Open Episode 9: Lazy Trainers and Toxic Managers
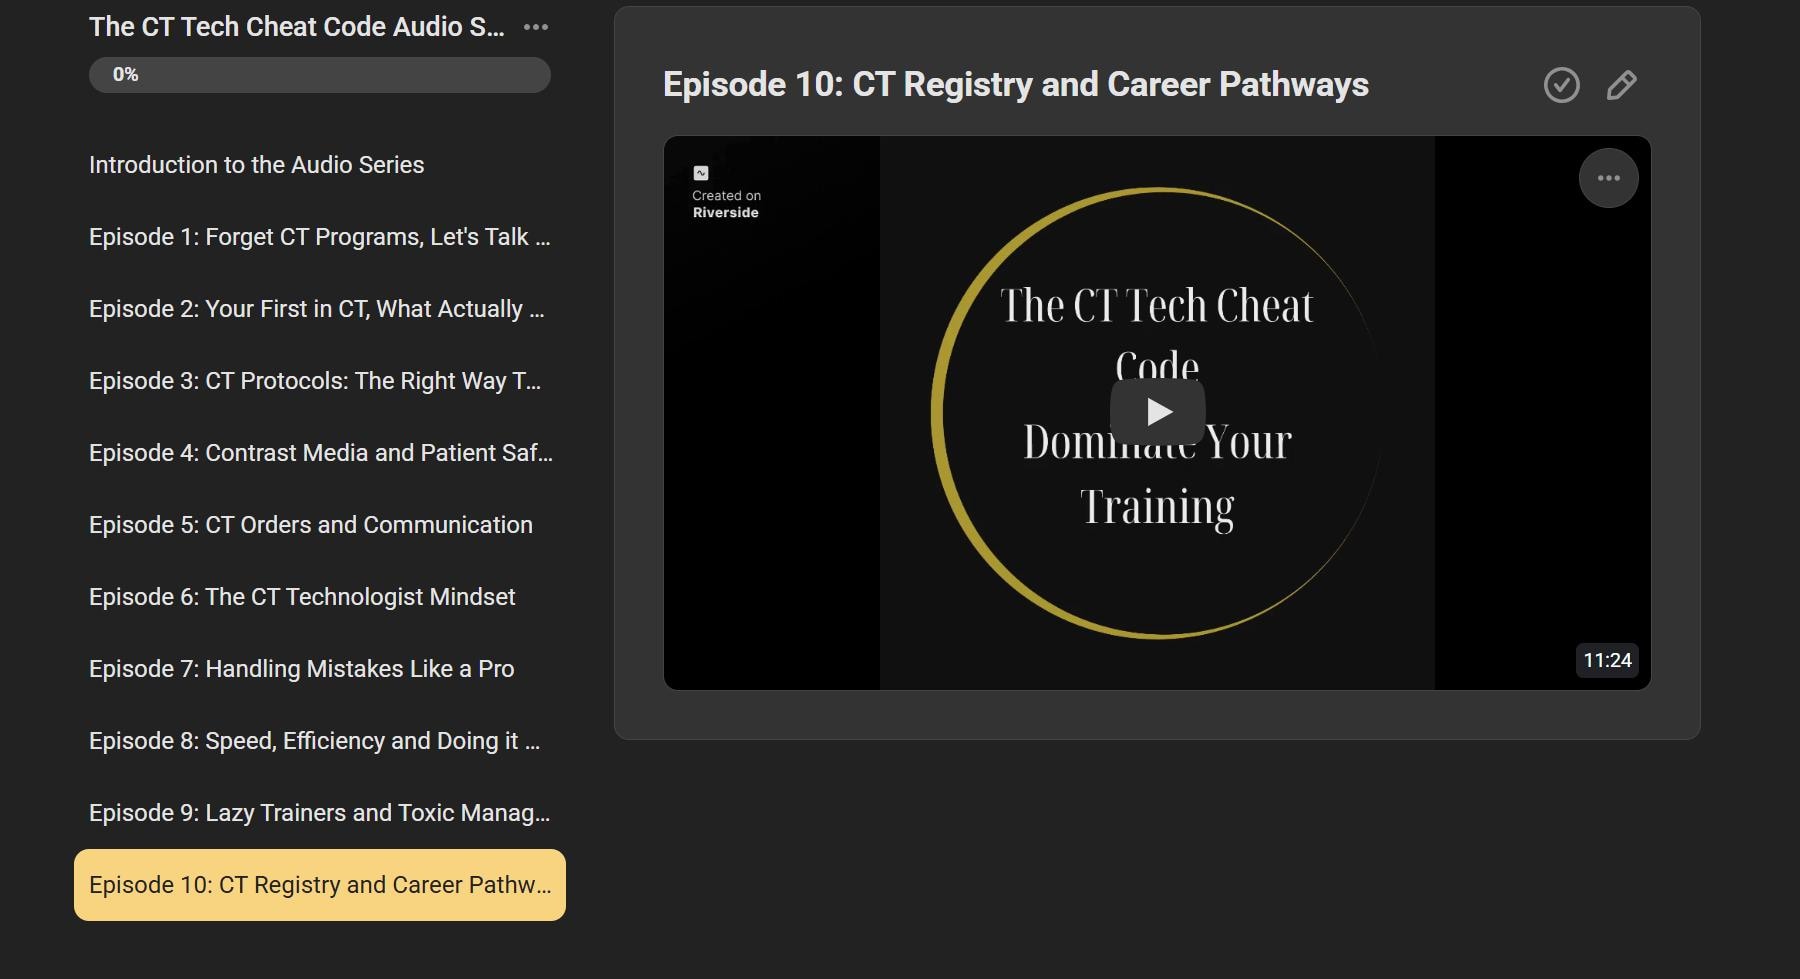 pyautogui.click(x=320, y=813)
